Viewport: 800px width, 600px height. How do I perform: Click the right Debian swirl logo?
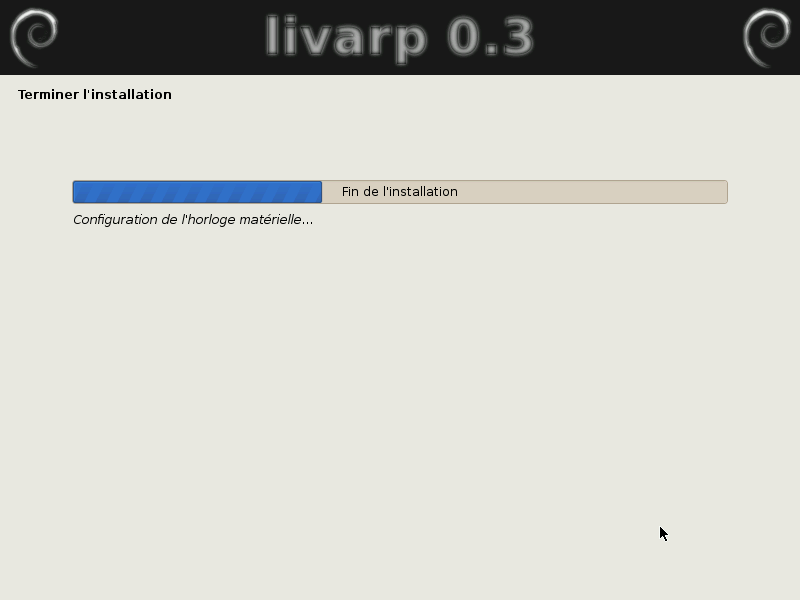pyautogui.click(x=766, y=37)
